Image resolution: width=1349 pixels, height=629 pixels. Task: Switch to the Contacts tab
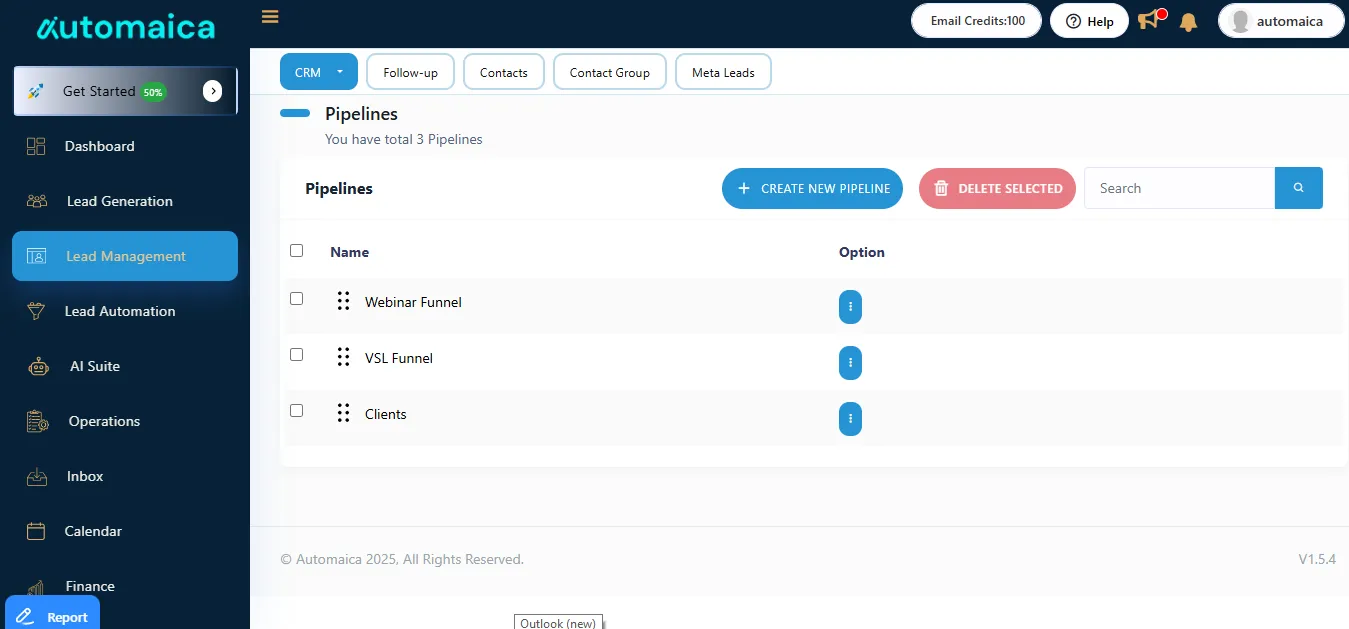pos(503,72)
